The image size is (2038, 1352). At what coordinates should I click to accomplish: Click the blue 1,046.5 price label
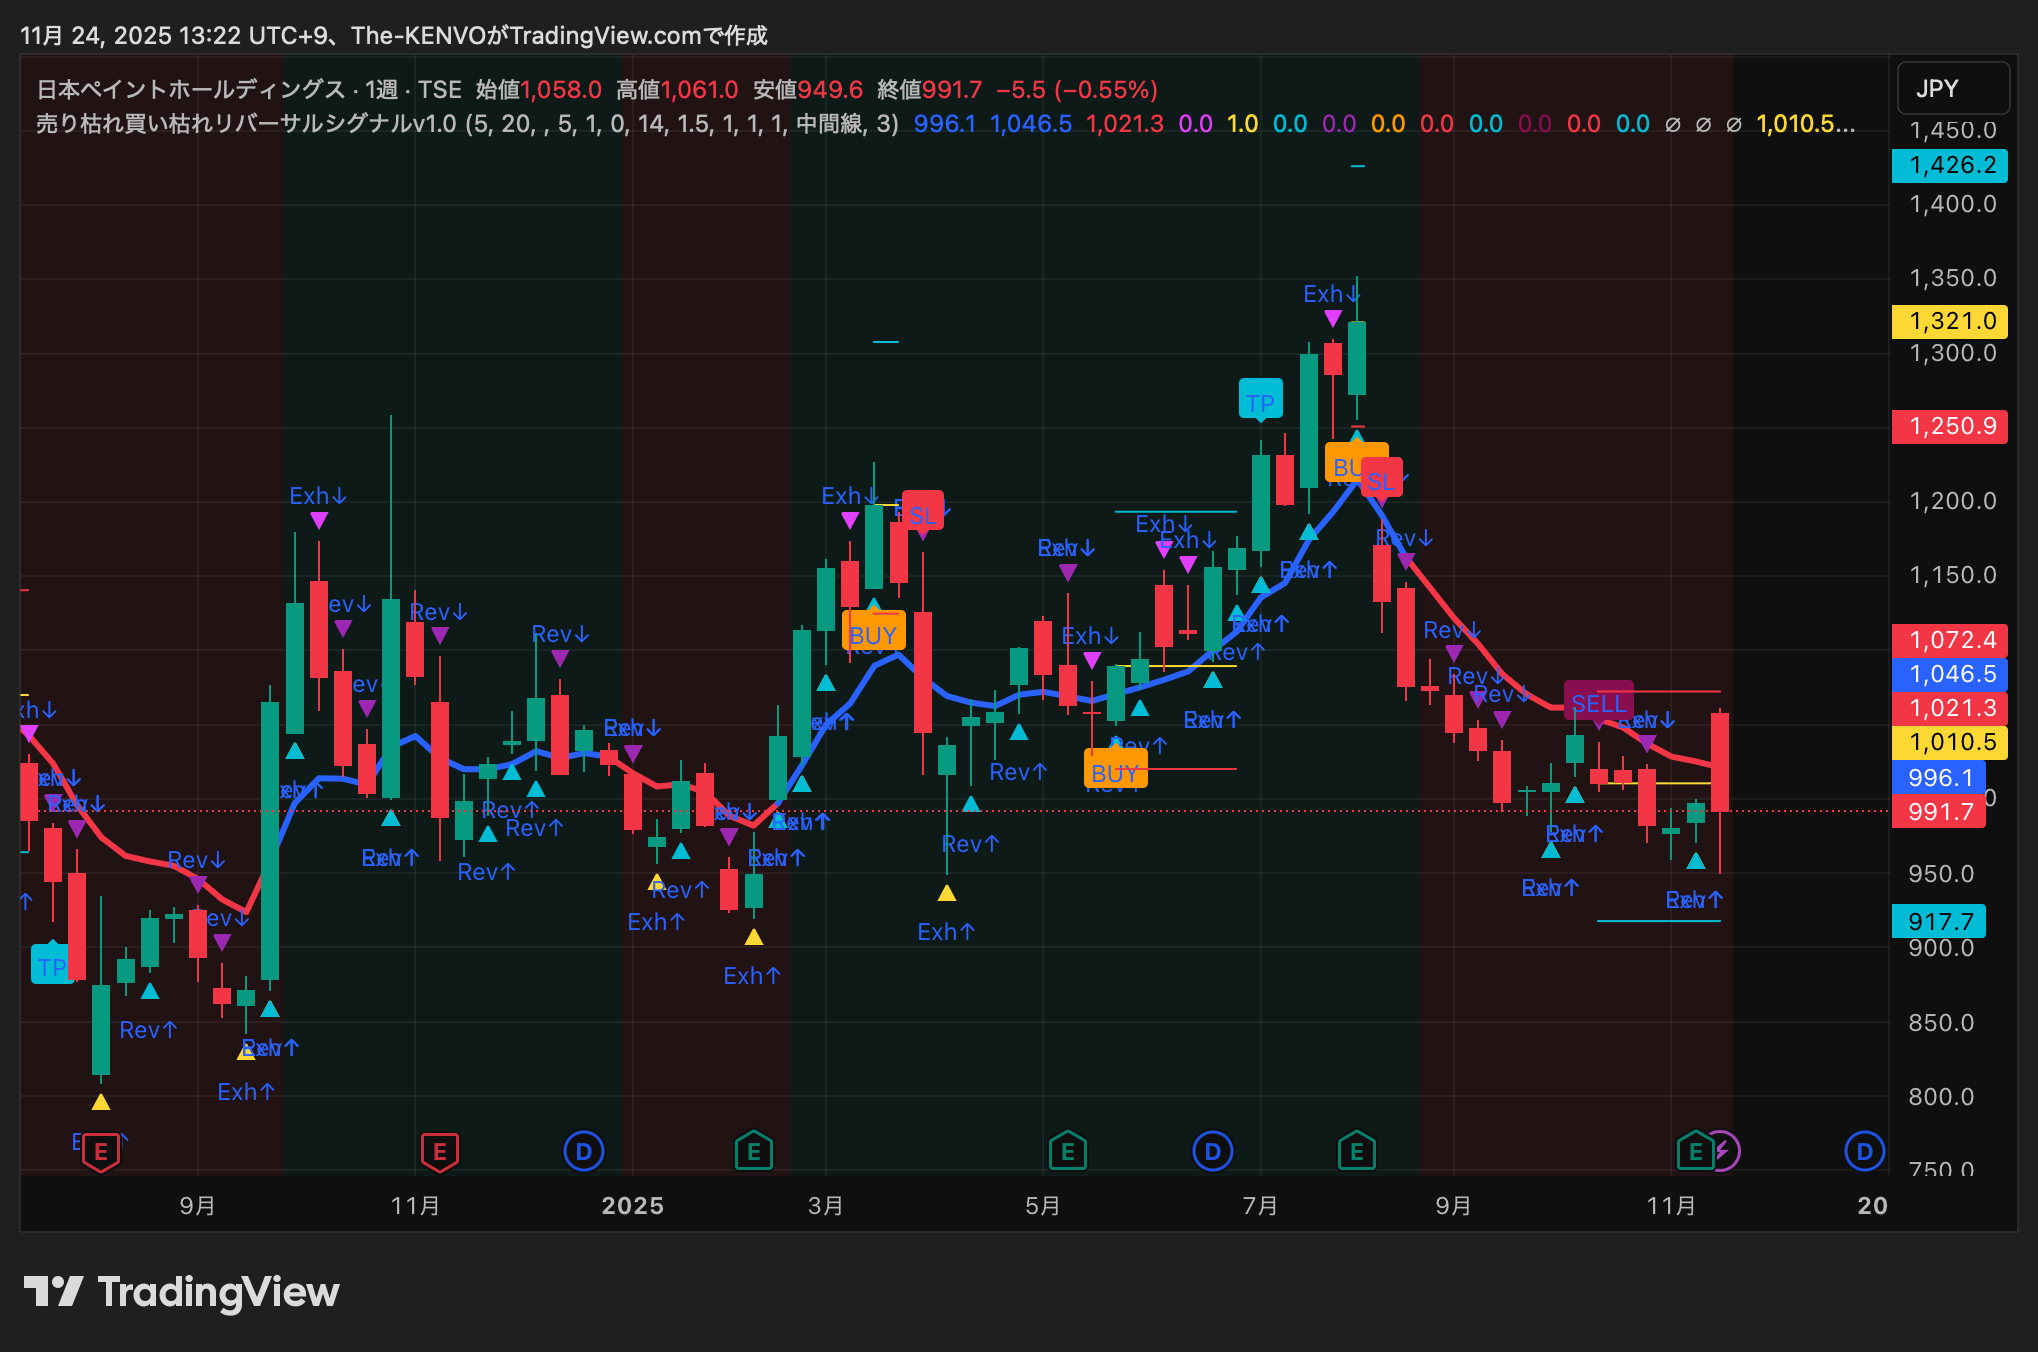[x=1950, y=674]
